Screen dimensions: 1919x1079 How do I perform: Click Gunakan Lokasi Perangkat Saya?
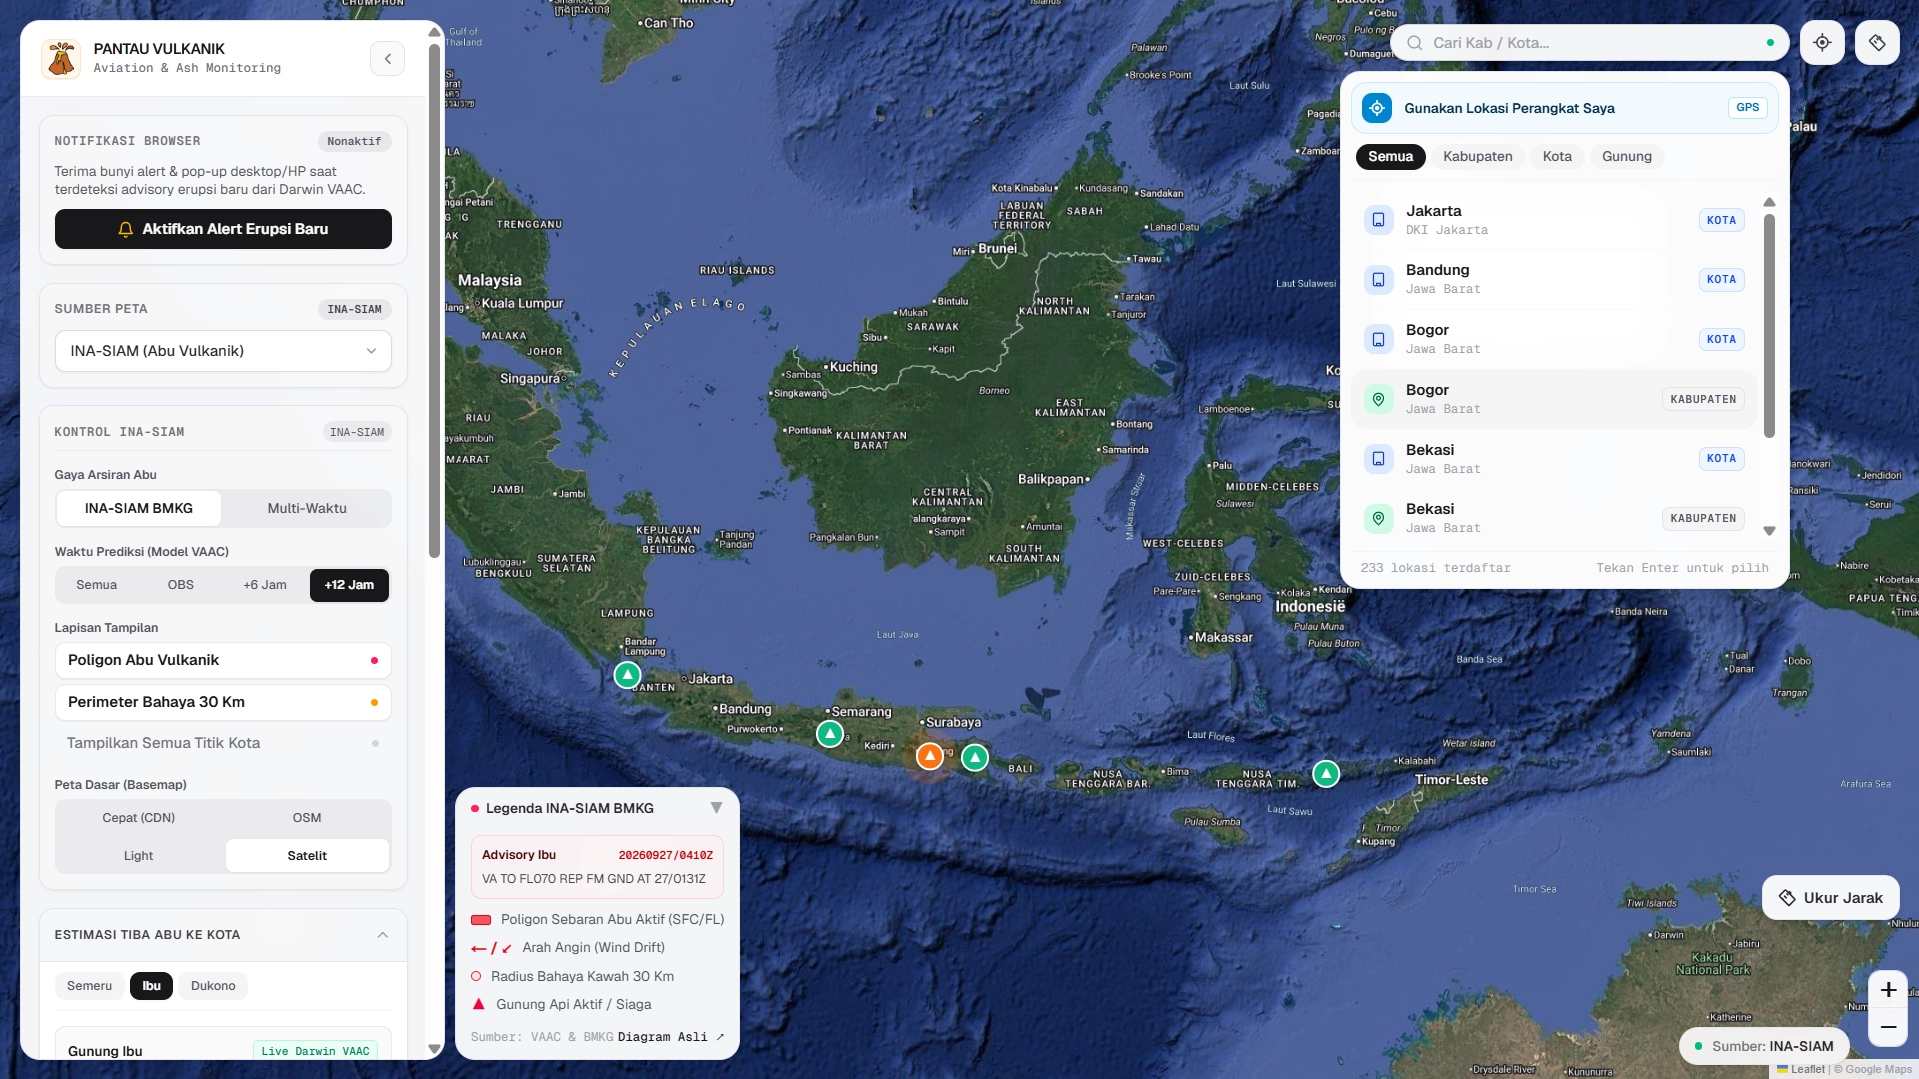click(x=1563, y=108)
